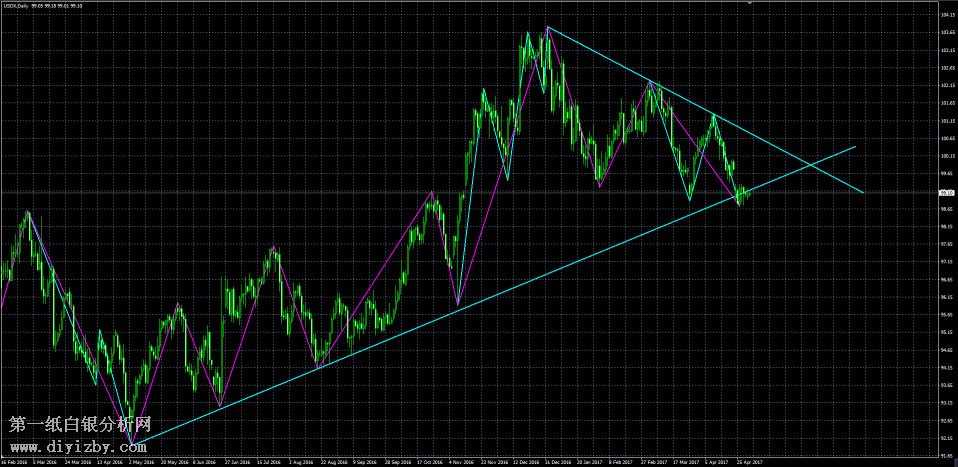Click the Chinese watermark title text
Image resolution: width=958 pixels, height=467 pixels.
[80, 425]
